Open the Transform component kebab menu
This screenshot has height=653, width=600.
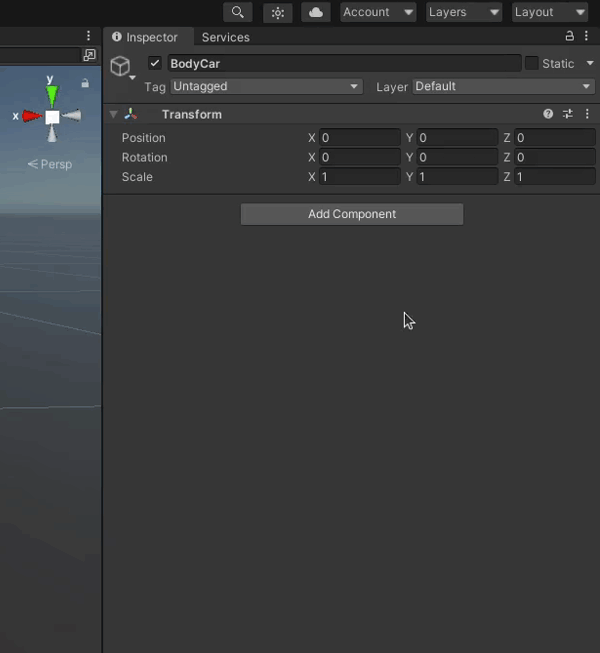[586, 114]
